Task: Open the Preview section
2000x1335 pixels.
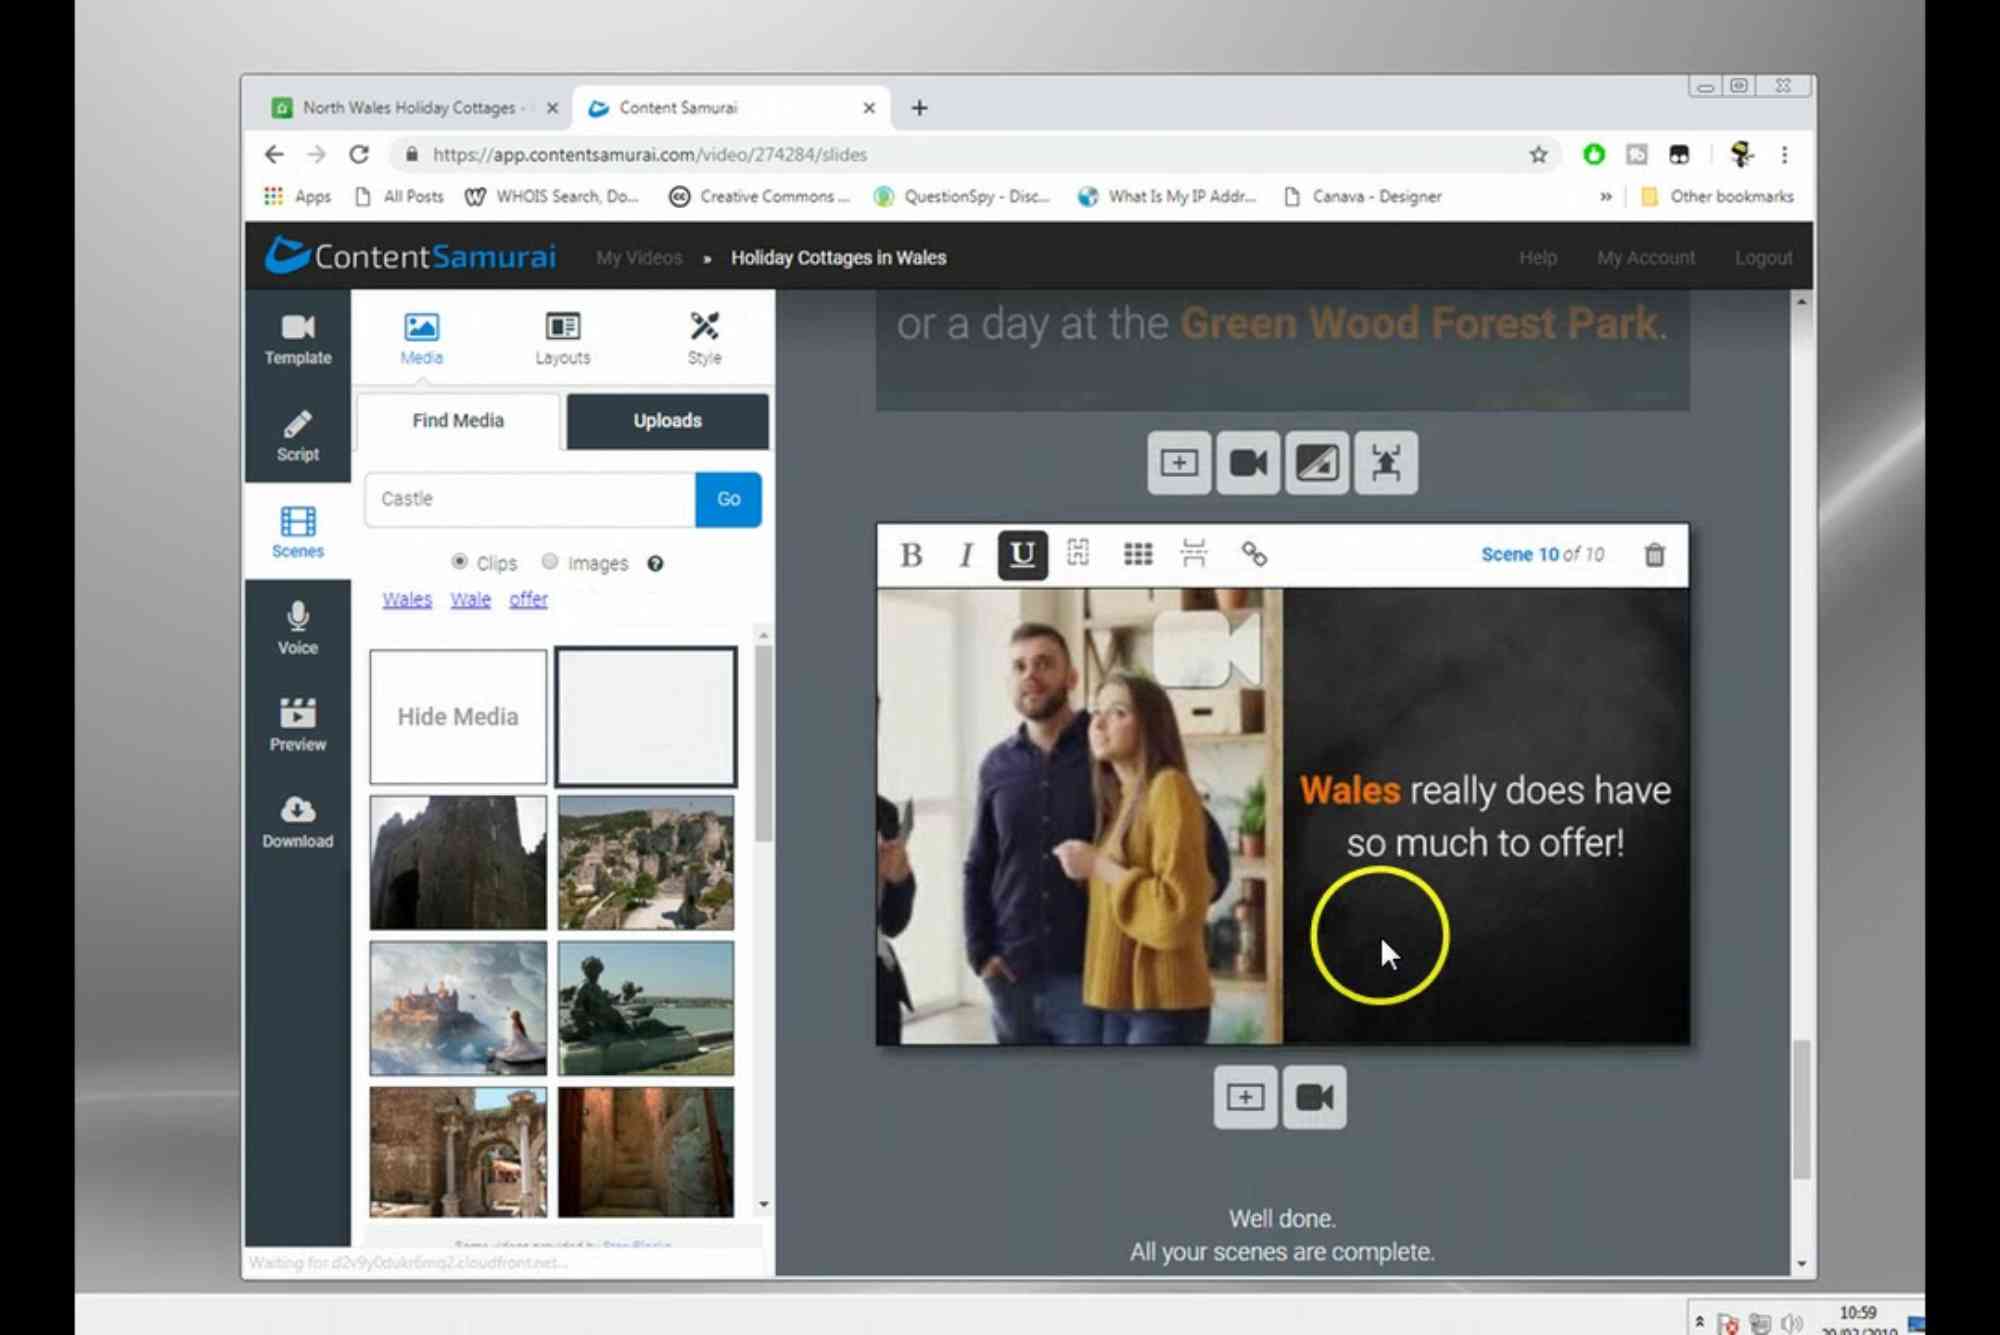Action: pyautogui.click(x=297, y=724)
